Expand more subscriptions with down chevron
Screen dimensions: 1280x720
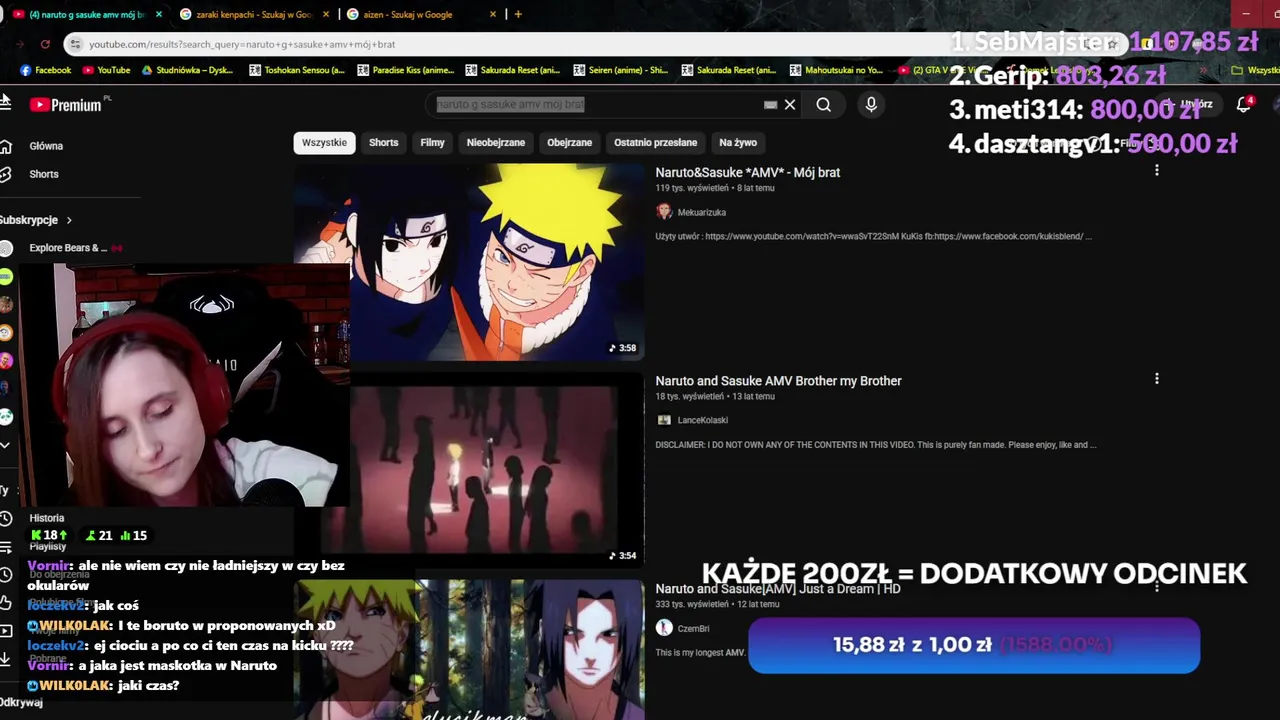click(5, 445)
